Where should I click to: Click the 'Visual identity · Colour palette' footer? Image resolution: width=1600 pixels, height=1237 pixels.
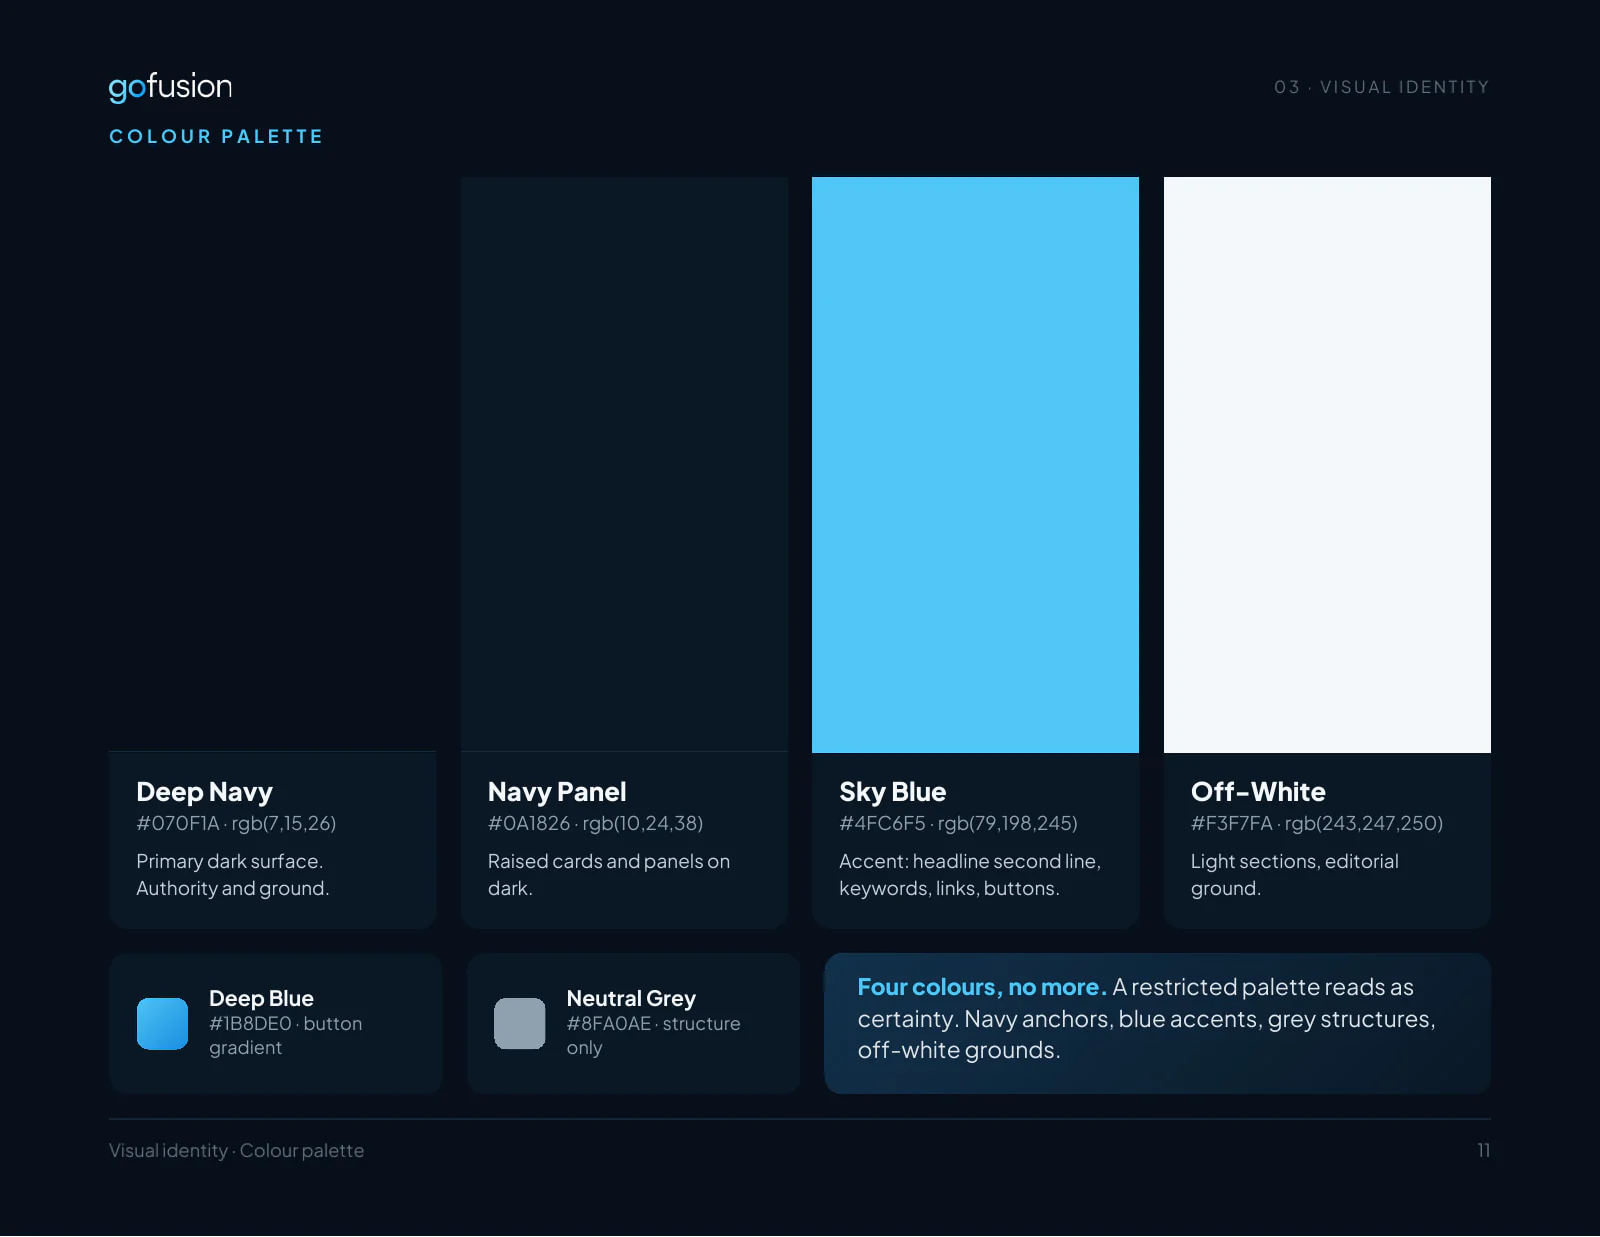(236, 1151)
